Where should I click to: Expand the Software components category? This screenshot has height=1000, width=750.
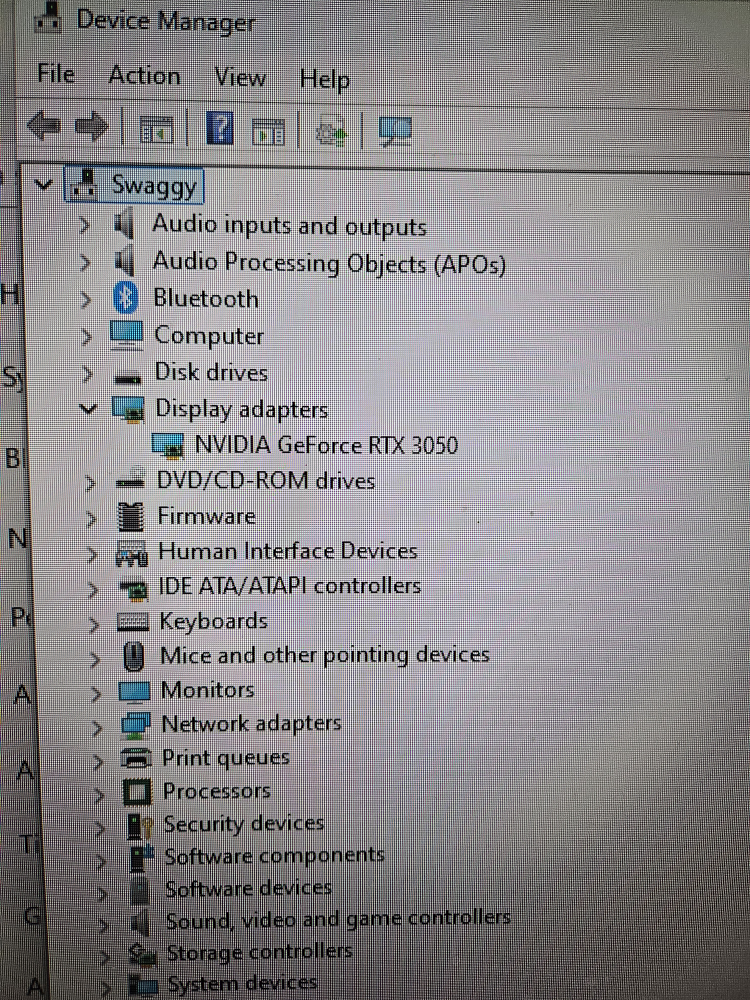pyautogui.click(x=102, y=860)
